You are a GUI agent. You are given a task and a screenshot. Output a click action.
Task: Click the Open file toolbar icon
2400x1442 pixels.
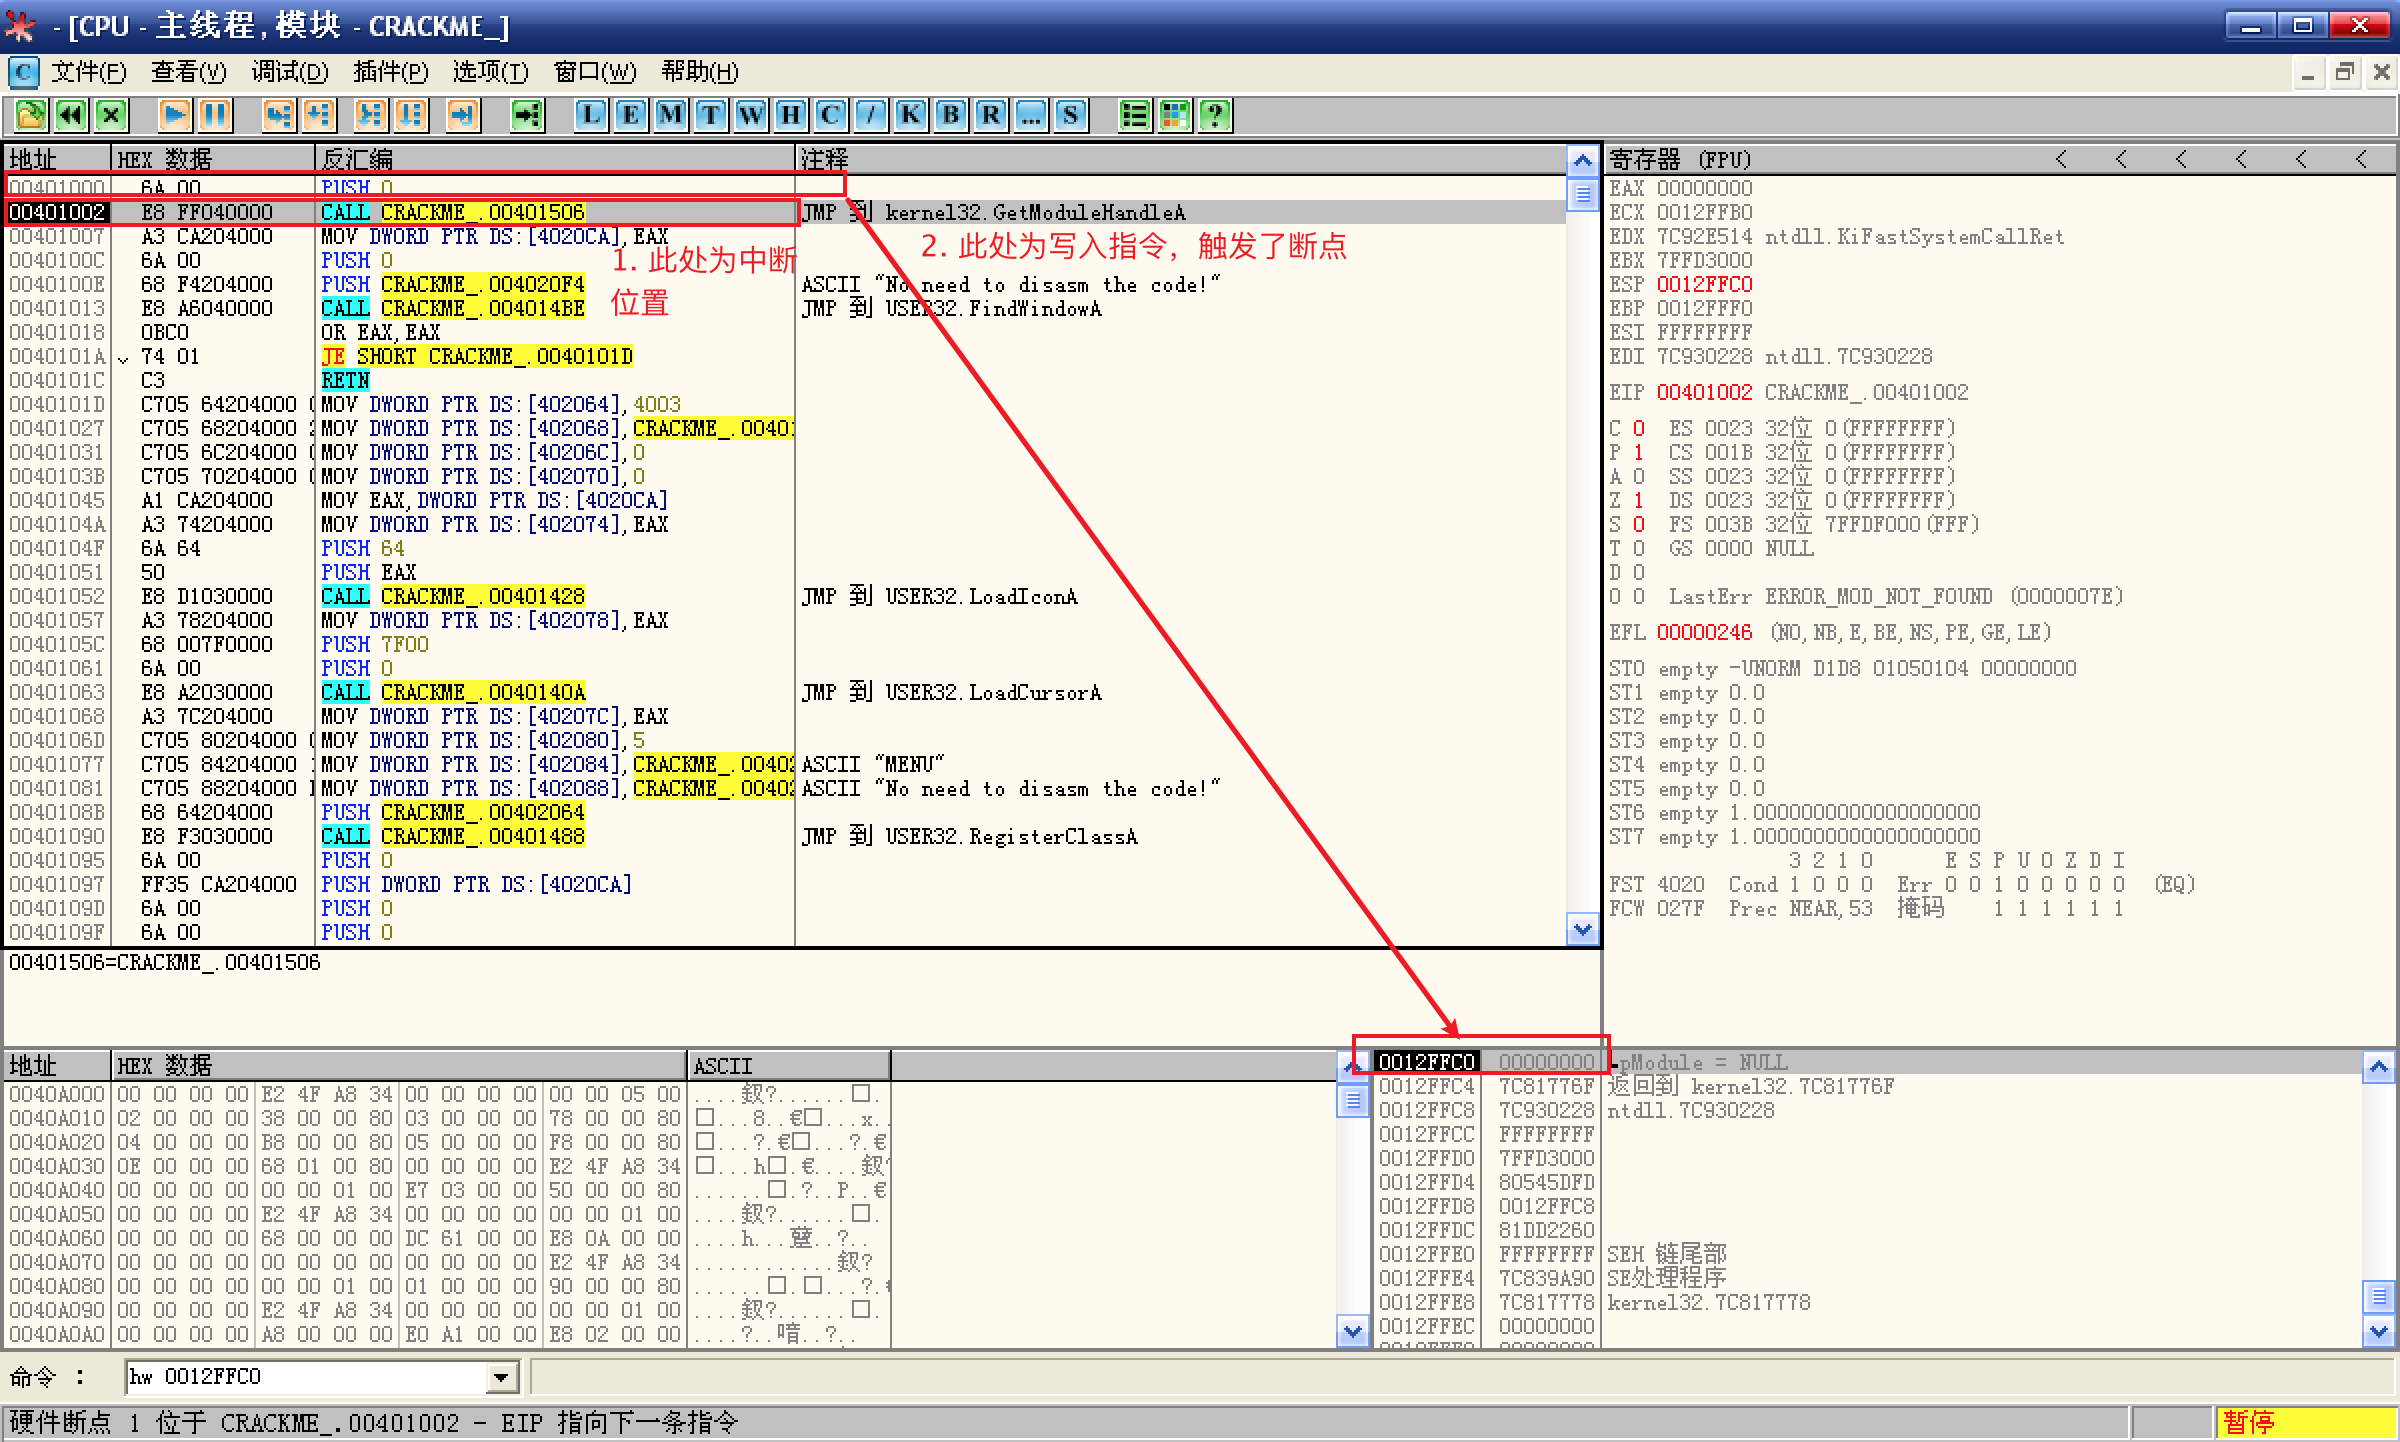coord(30,115)
